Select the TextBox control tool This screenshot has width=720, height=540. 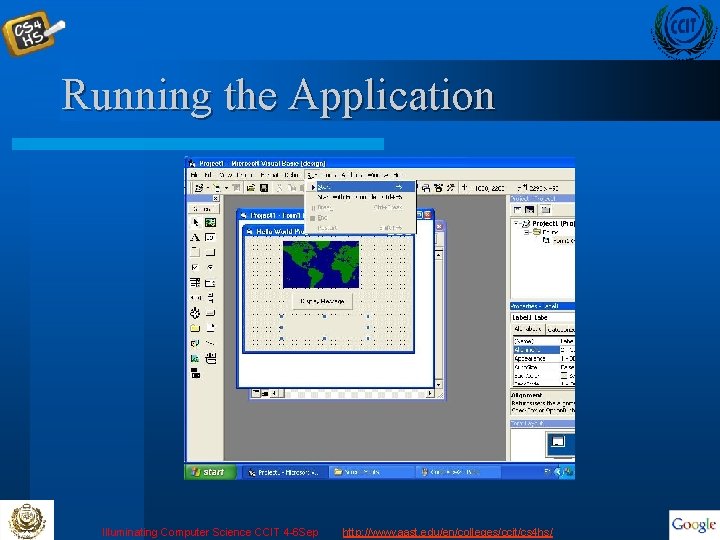point(210,237)
